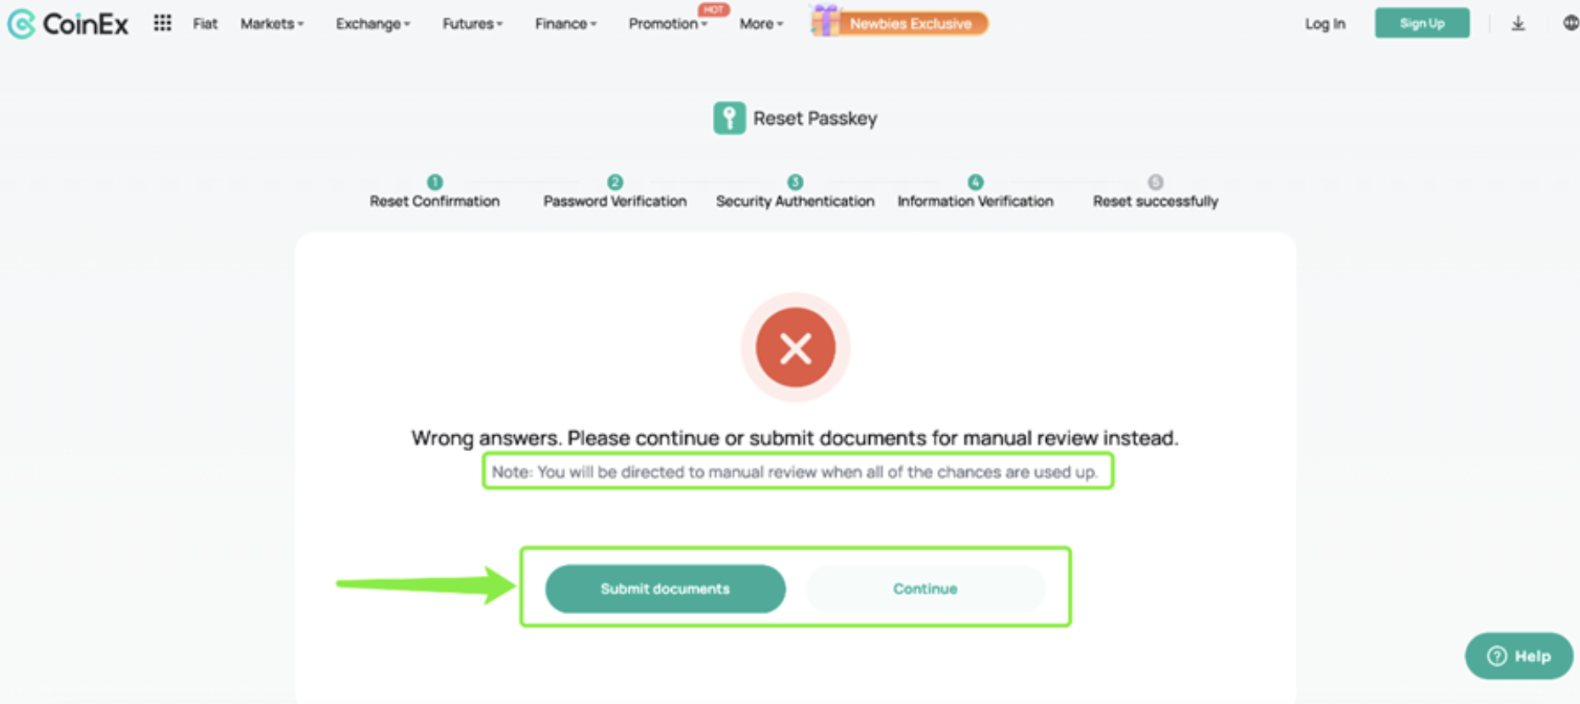Open the language globe icon

[1570, 23]
